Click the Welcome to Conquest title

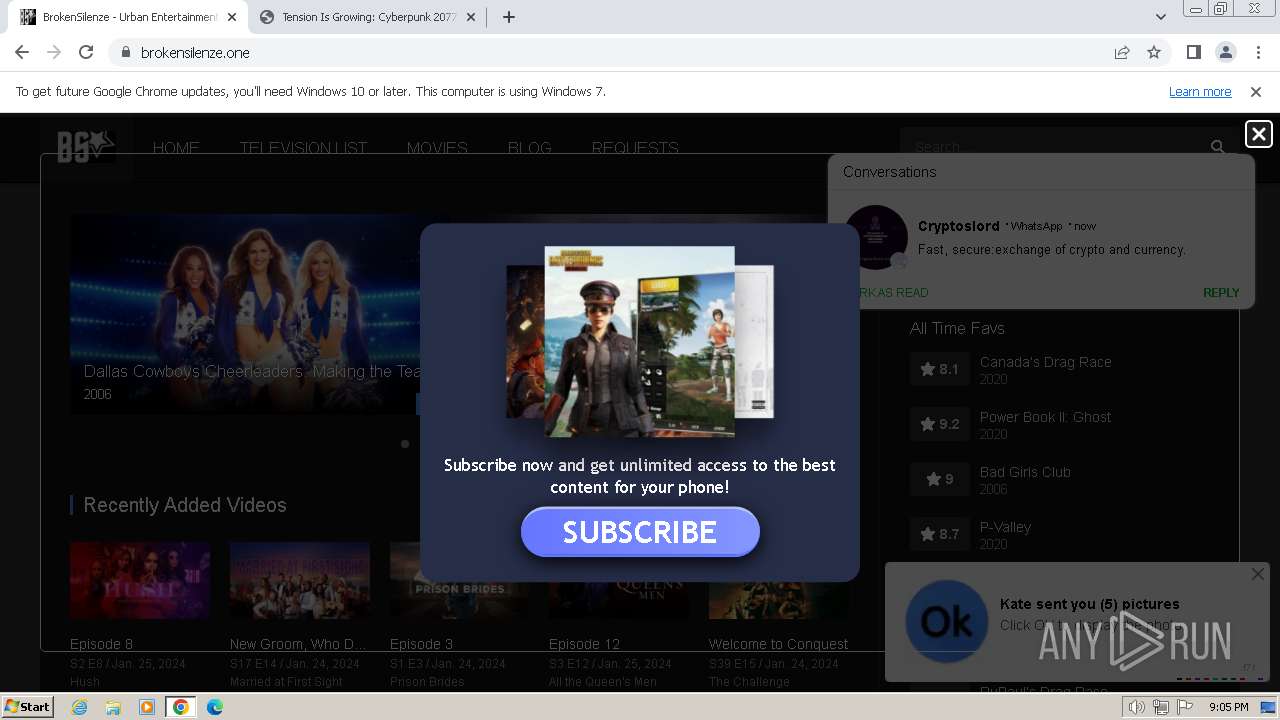pyautogui.click(x=778, y=644)
